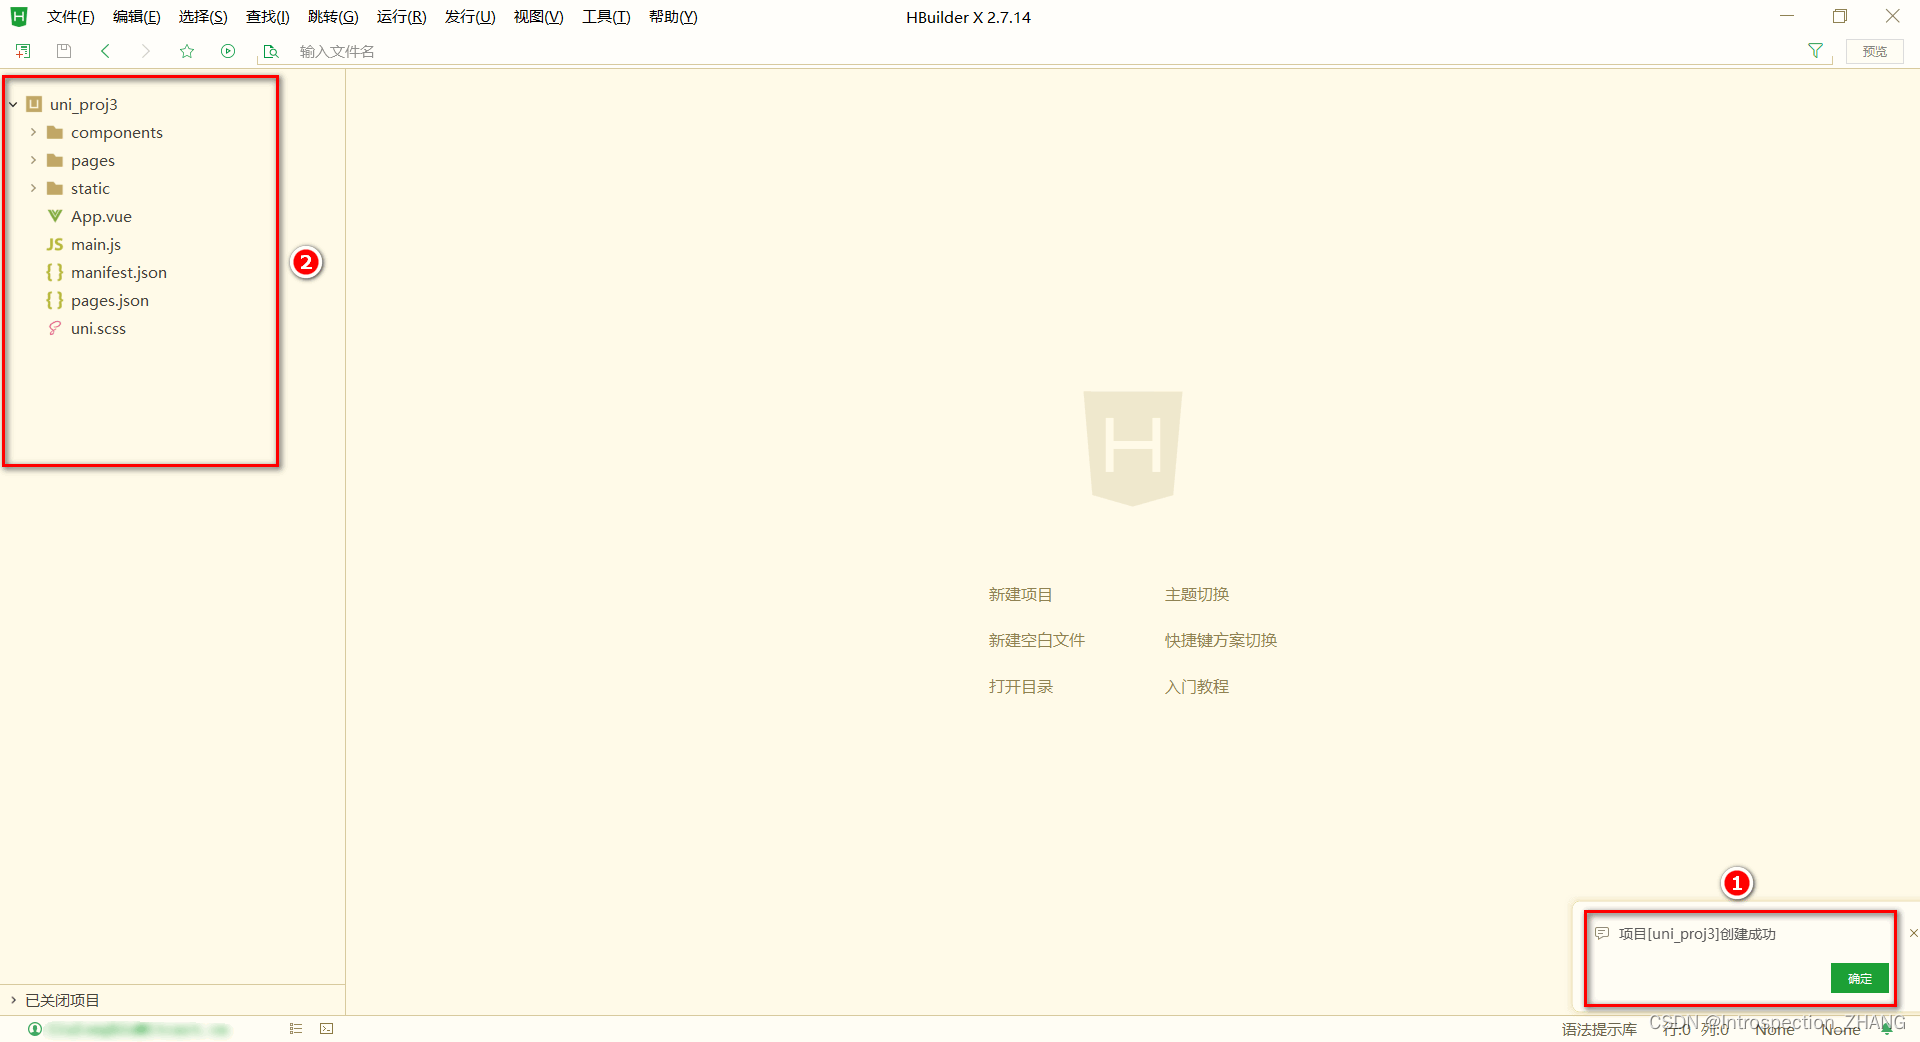Click the HBuilder X logo icon

pos(19,17)
